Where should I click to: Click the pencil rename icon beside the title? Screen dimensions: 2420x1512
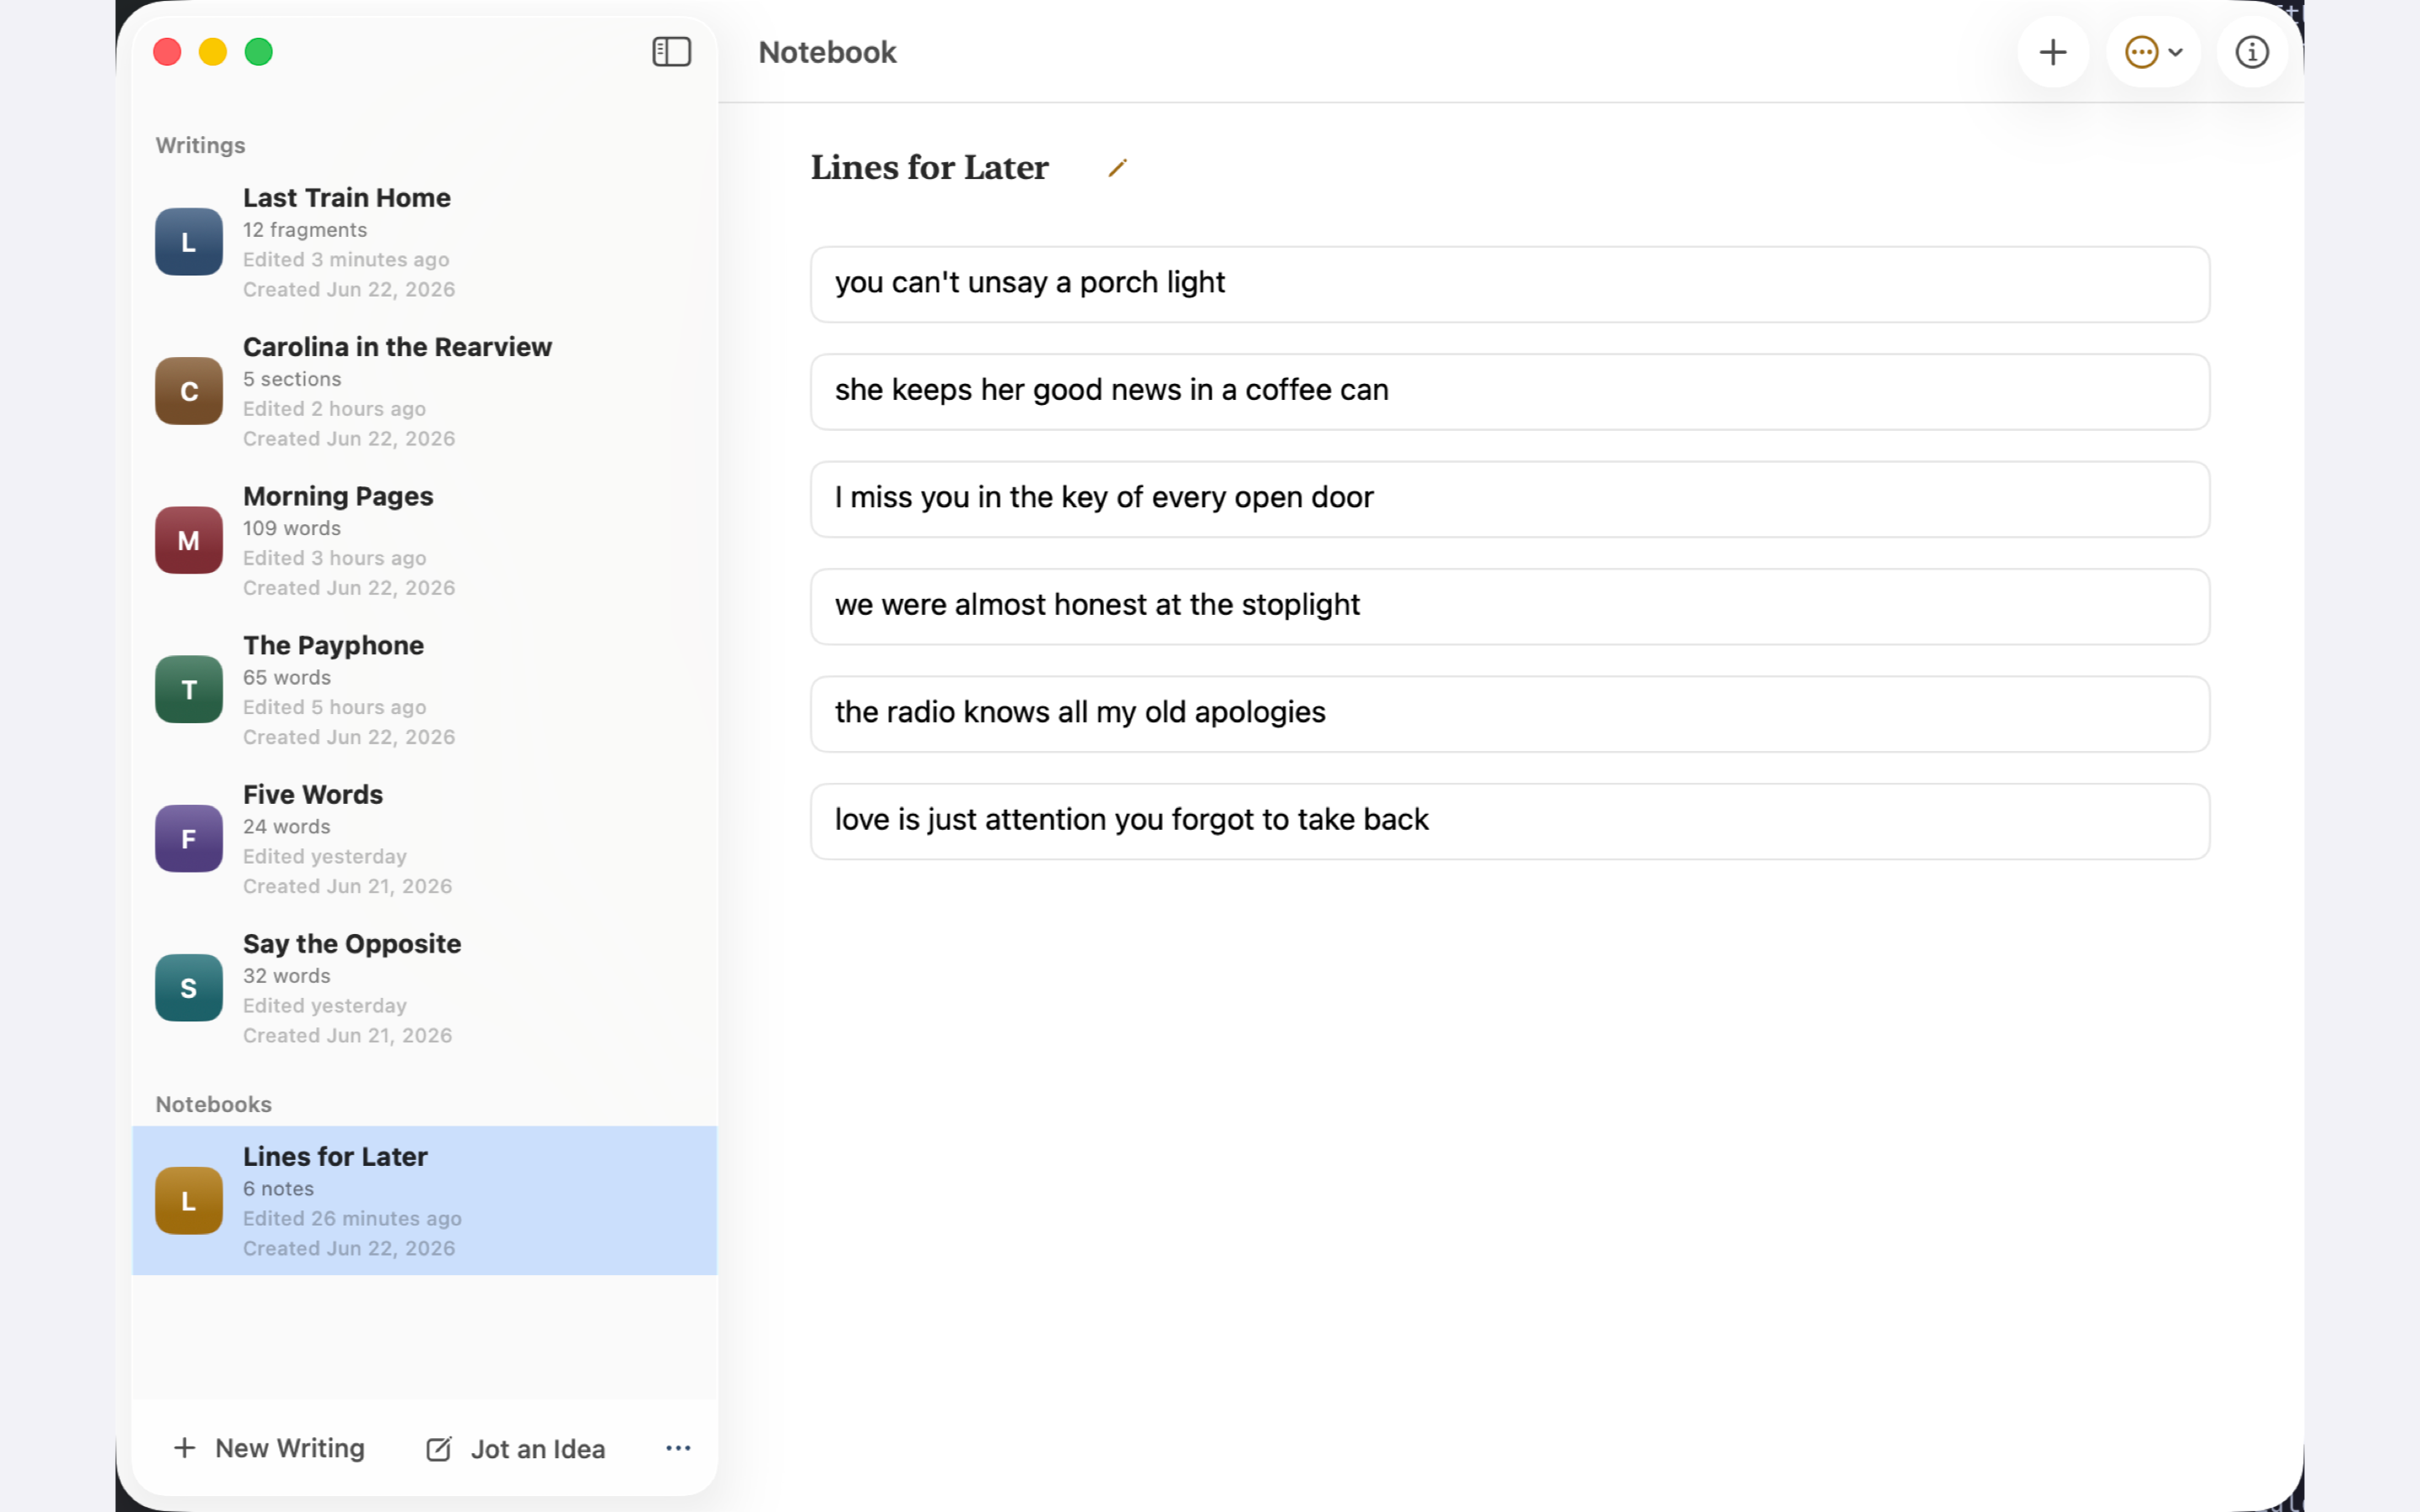[x=1117, y=168]
